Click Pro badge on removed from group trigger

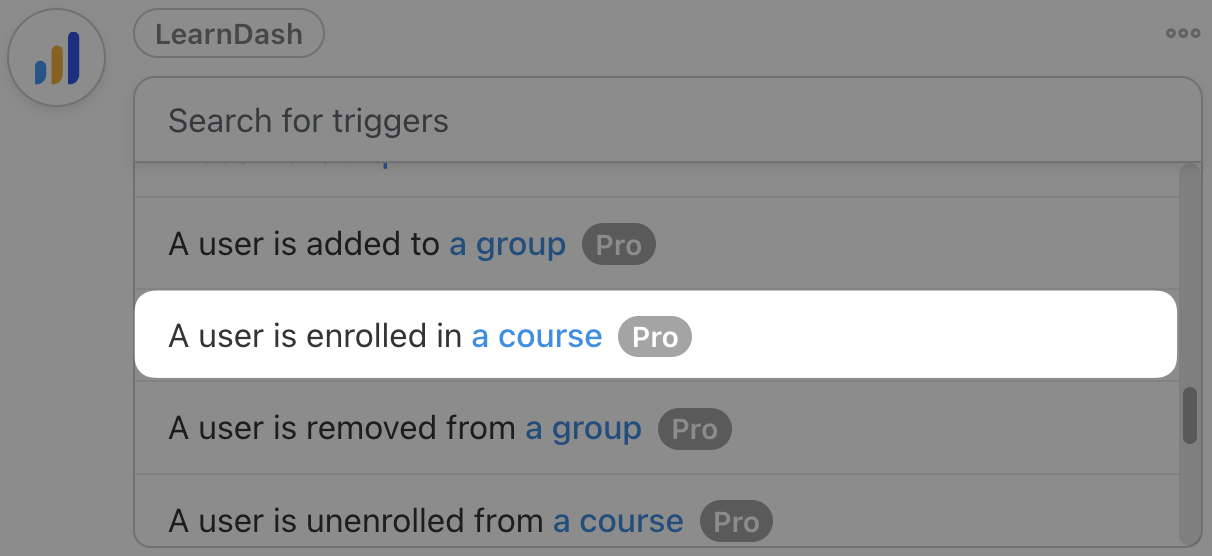click(695, 429)
